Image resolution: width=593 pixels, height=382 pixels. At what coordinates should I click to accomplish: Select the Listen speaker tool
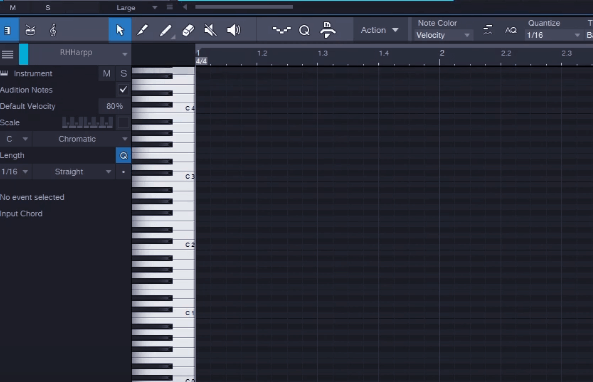[x=233, y=30]
